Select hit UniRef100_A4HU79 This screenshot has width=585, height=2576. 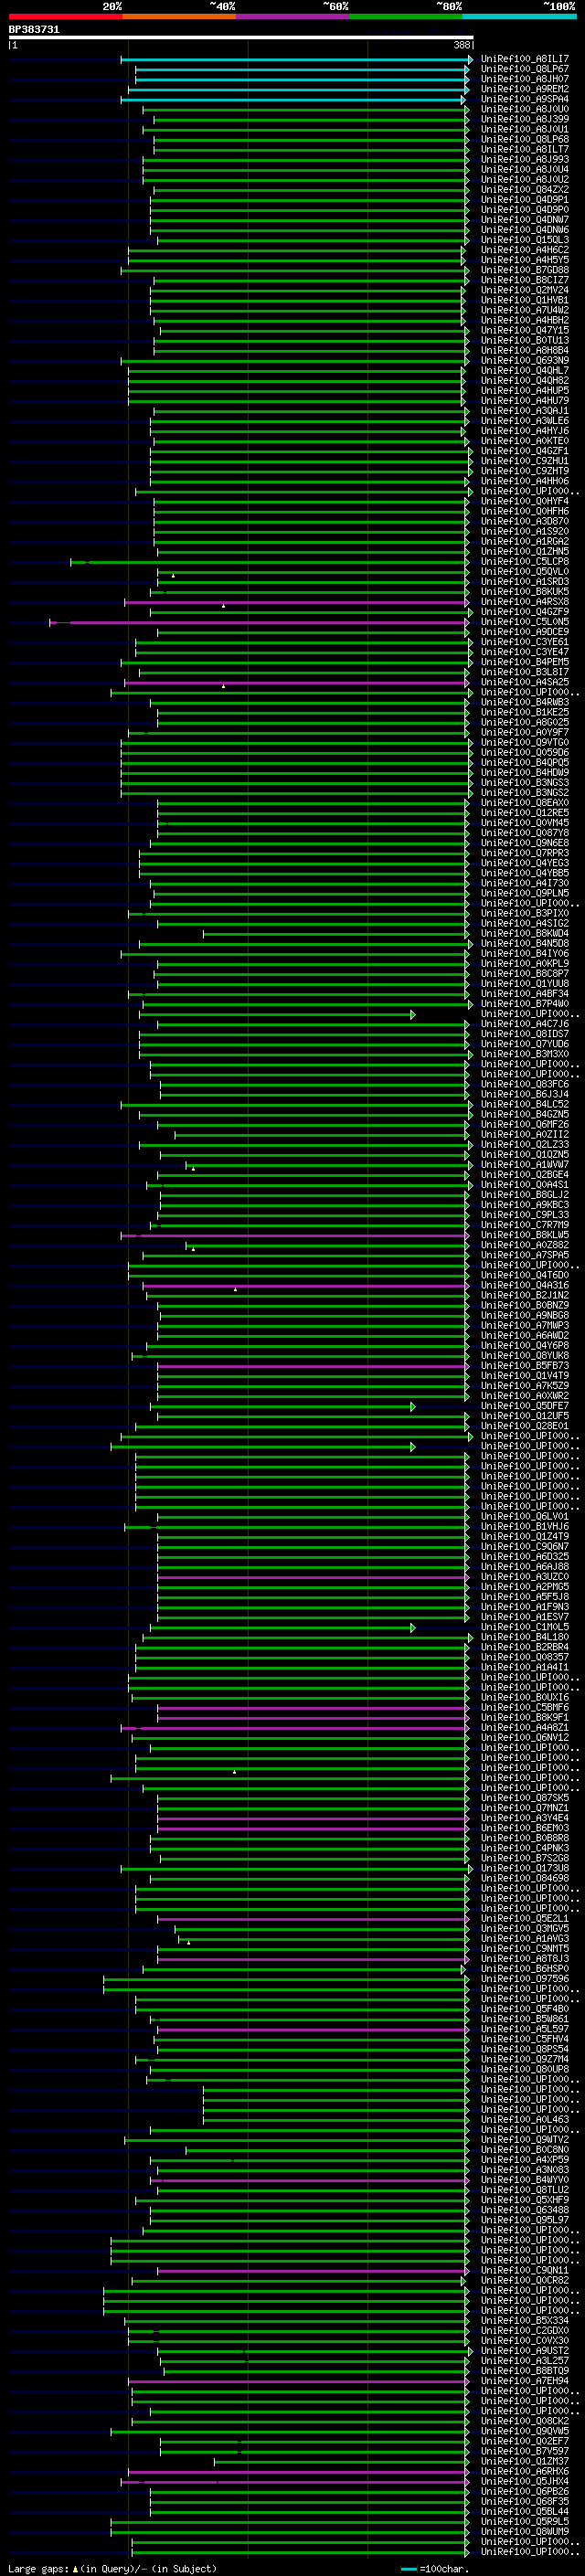[525, 401]
